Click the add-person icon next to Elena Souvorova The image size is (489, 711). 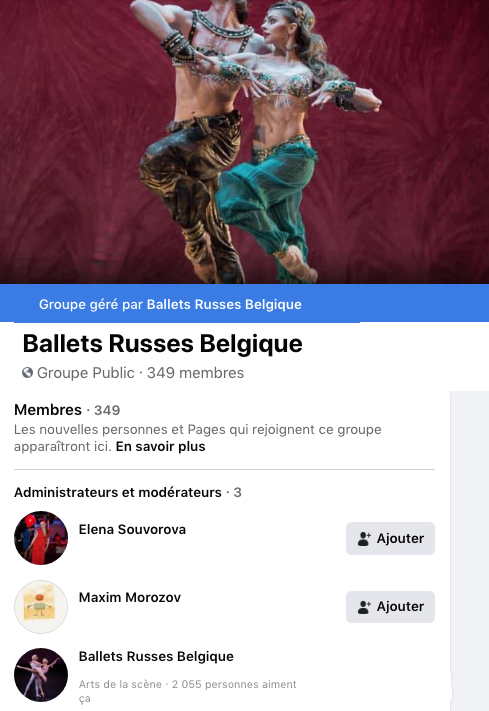pyautogui.click(x=364, y=538)
